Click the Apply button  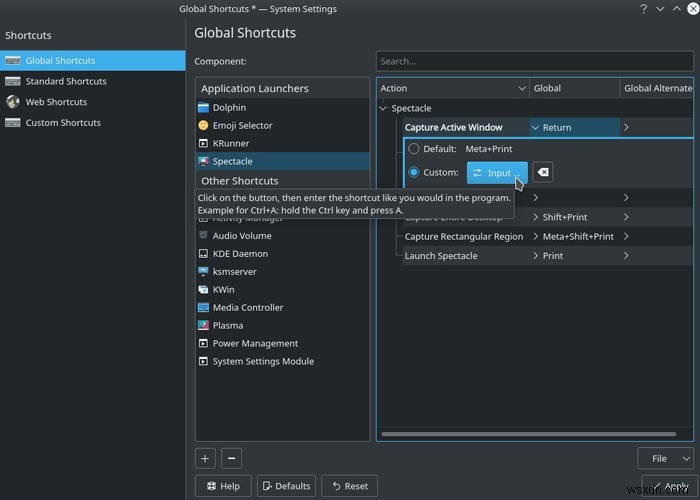tap(668, 486)
